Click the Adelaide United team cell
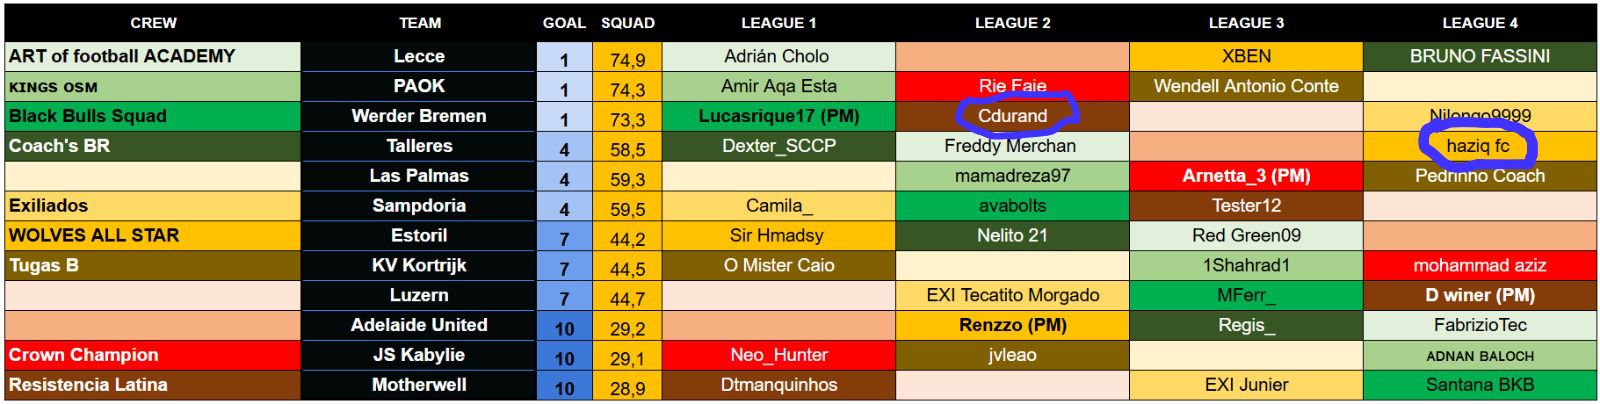Image resolution: width=1600 pixels, height=404 pixels. click(x=419, y=325)
